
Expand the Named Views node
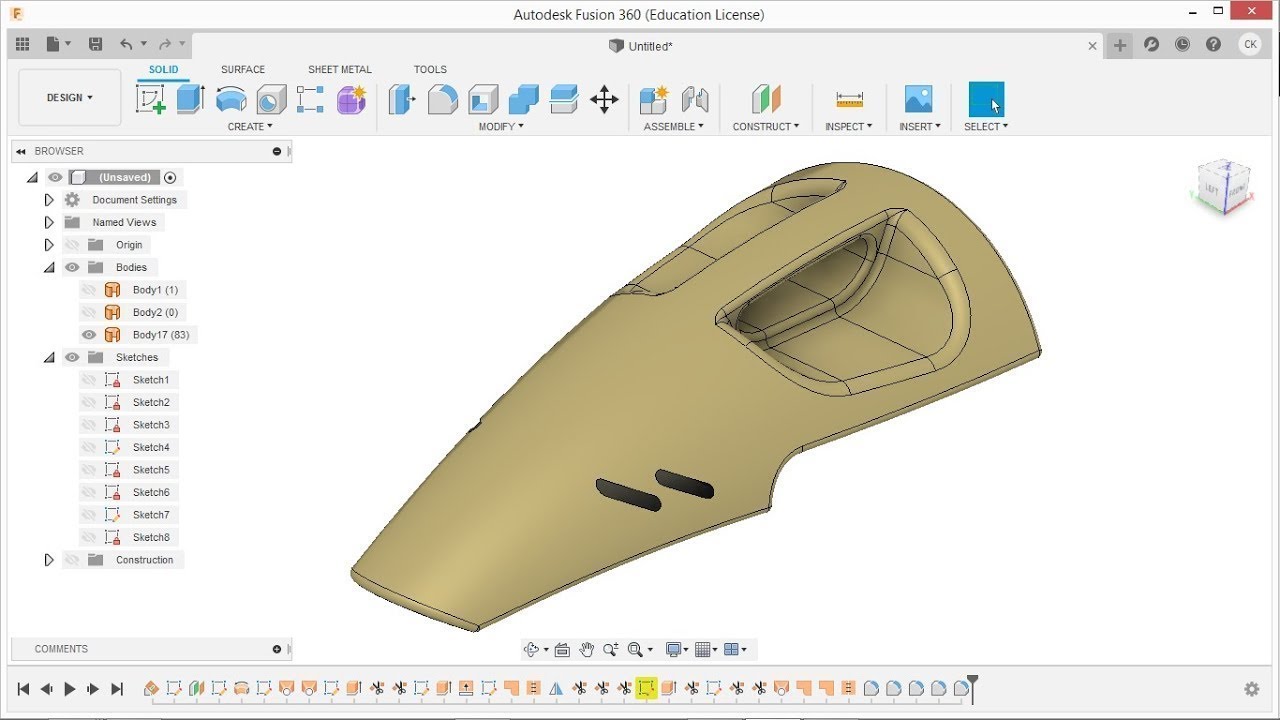pyautogui.click(x=49, y=222)
